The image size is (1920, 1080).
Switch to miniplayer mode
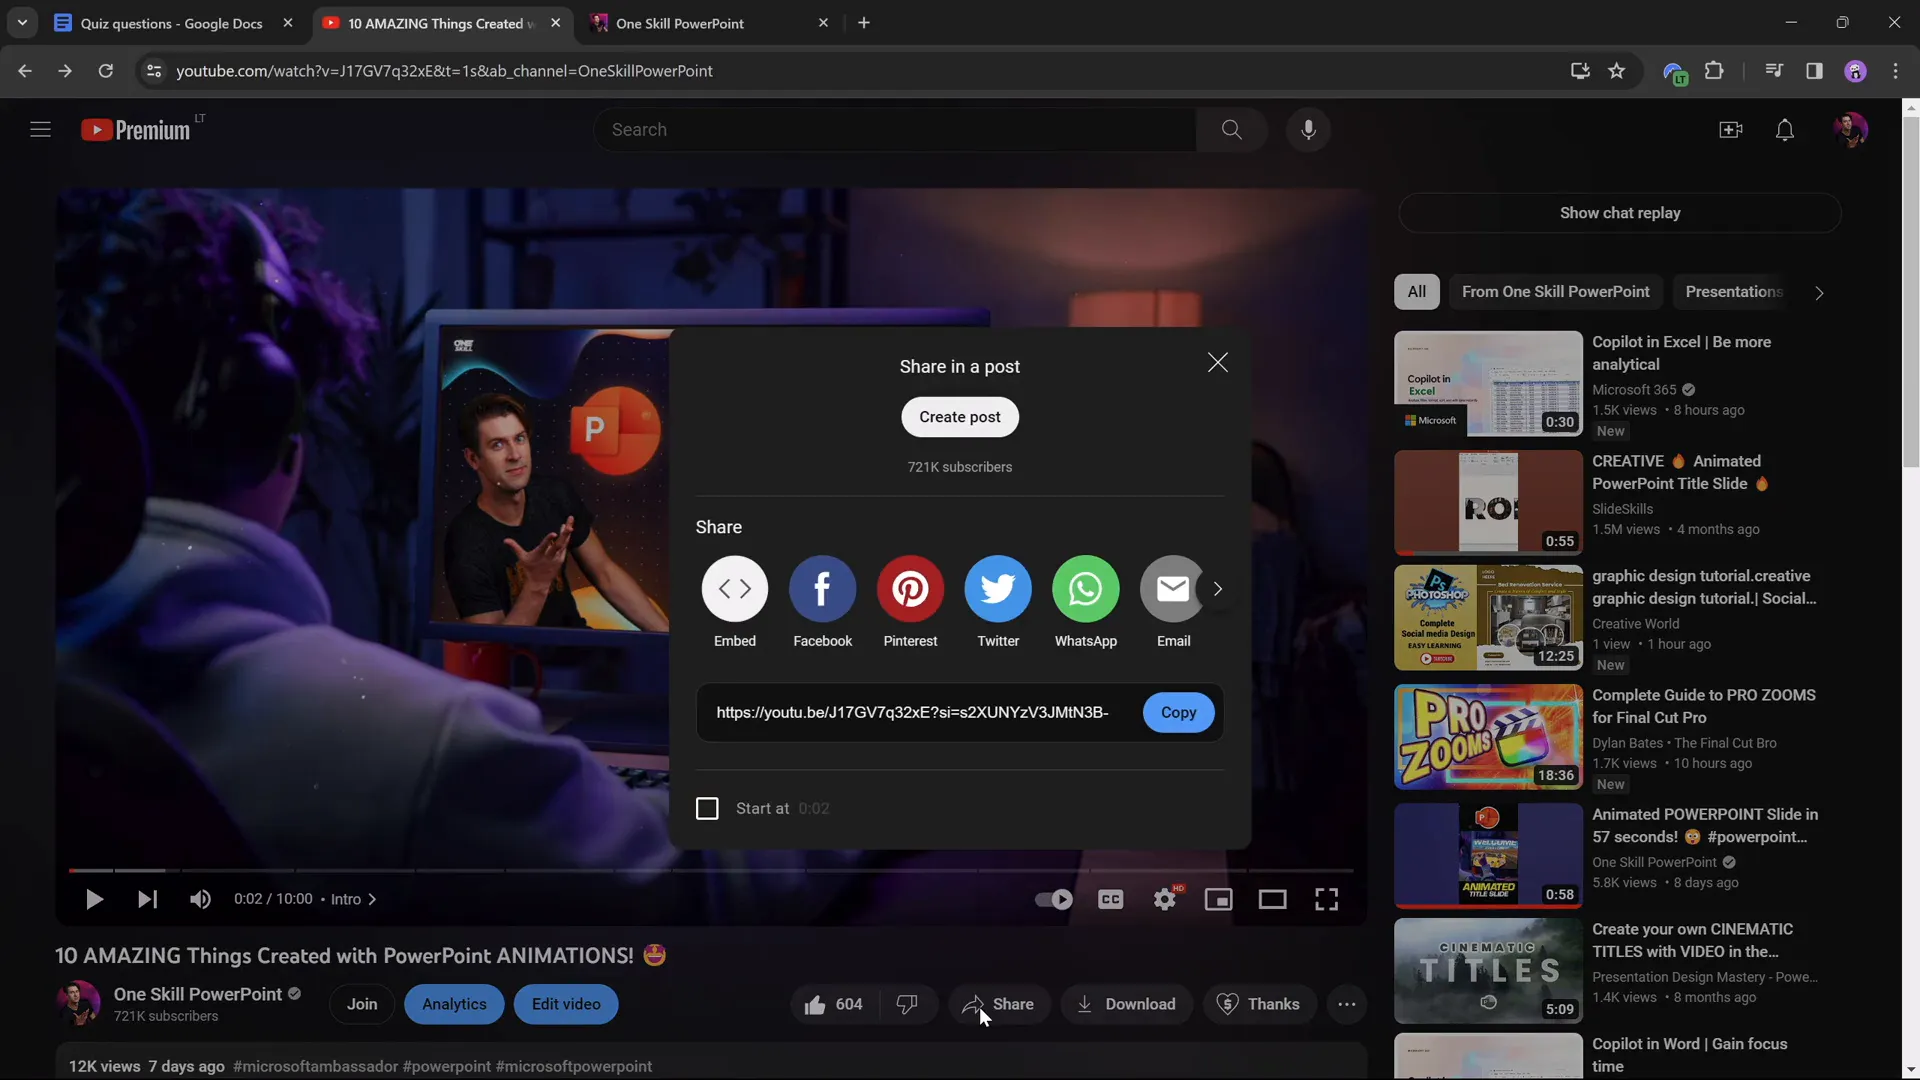pos(1218,899)
